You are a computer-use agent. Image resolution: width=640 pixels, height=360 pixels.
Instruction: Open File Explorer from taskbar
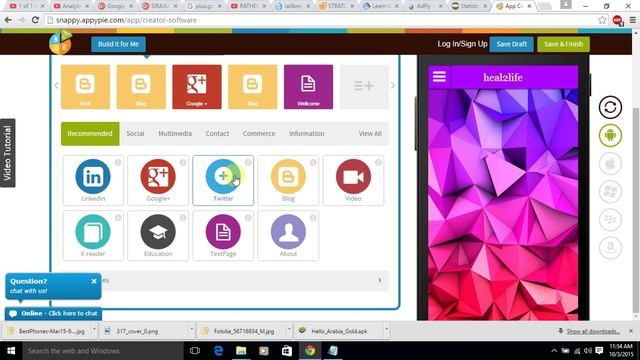(x=241, y=351)
